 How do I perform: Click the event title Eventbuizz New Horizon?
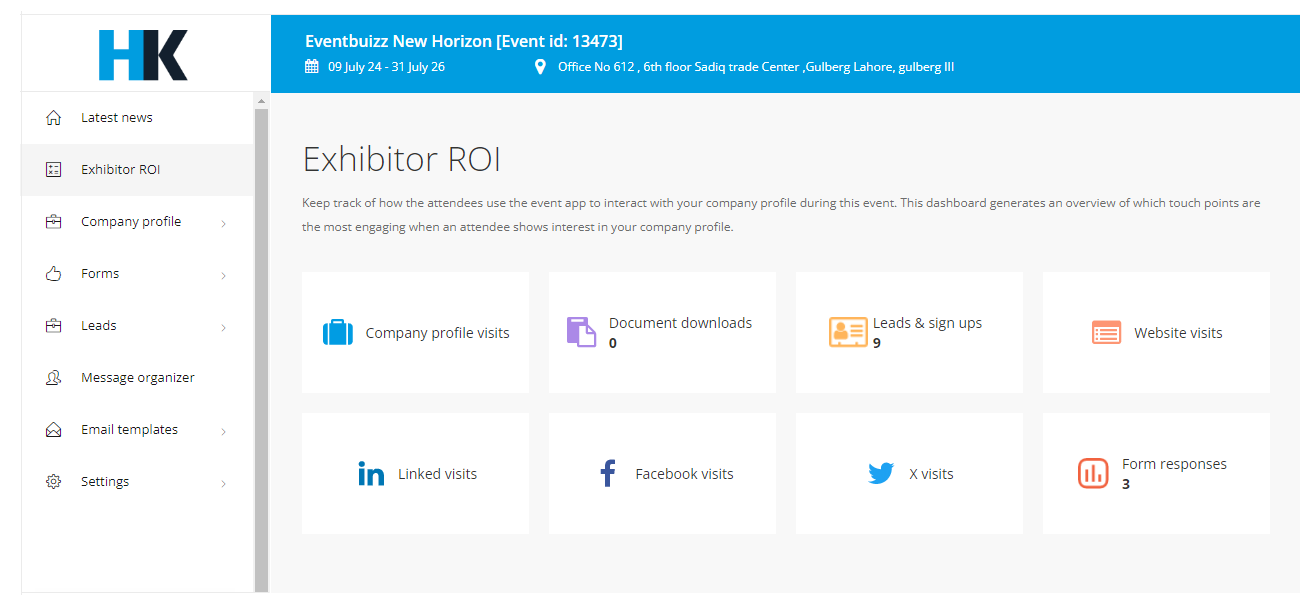tap(464, 41)
